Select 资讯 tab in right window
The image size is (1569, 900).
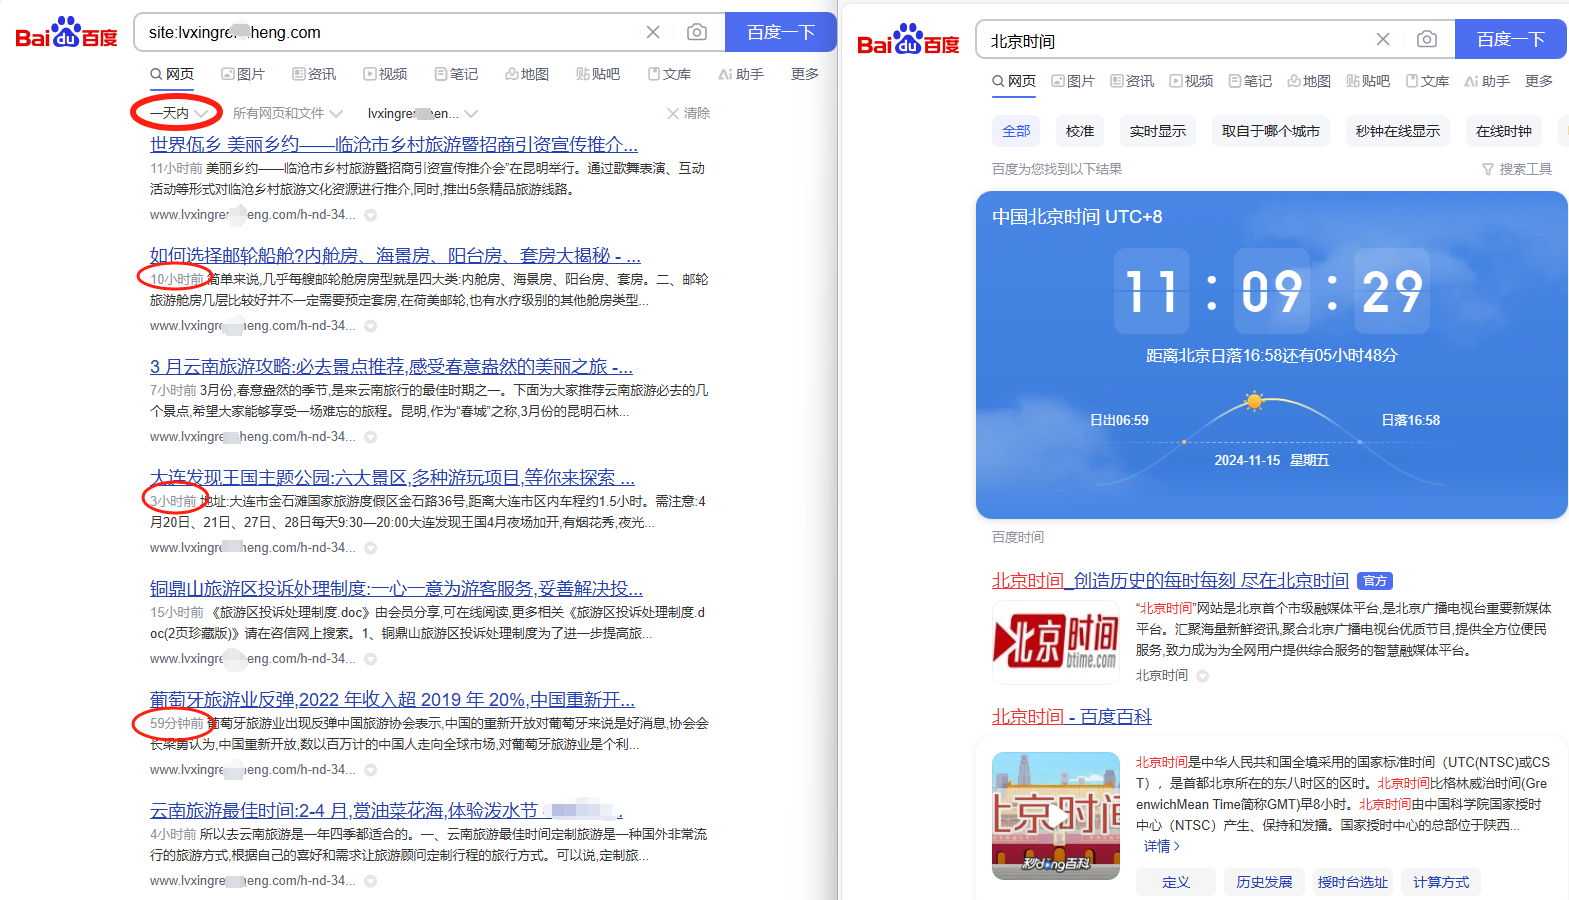(x=1132, y=81)
